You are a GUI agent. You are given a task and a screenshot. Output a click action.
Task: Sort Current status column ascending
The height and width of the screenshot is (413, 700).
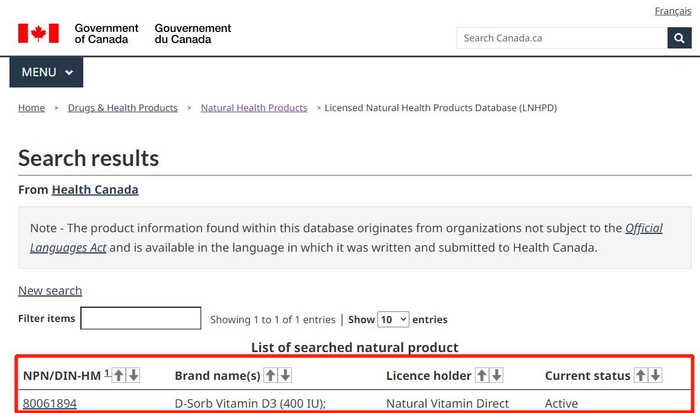(640, 375)
